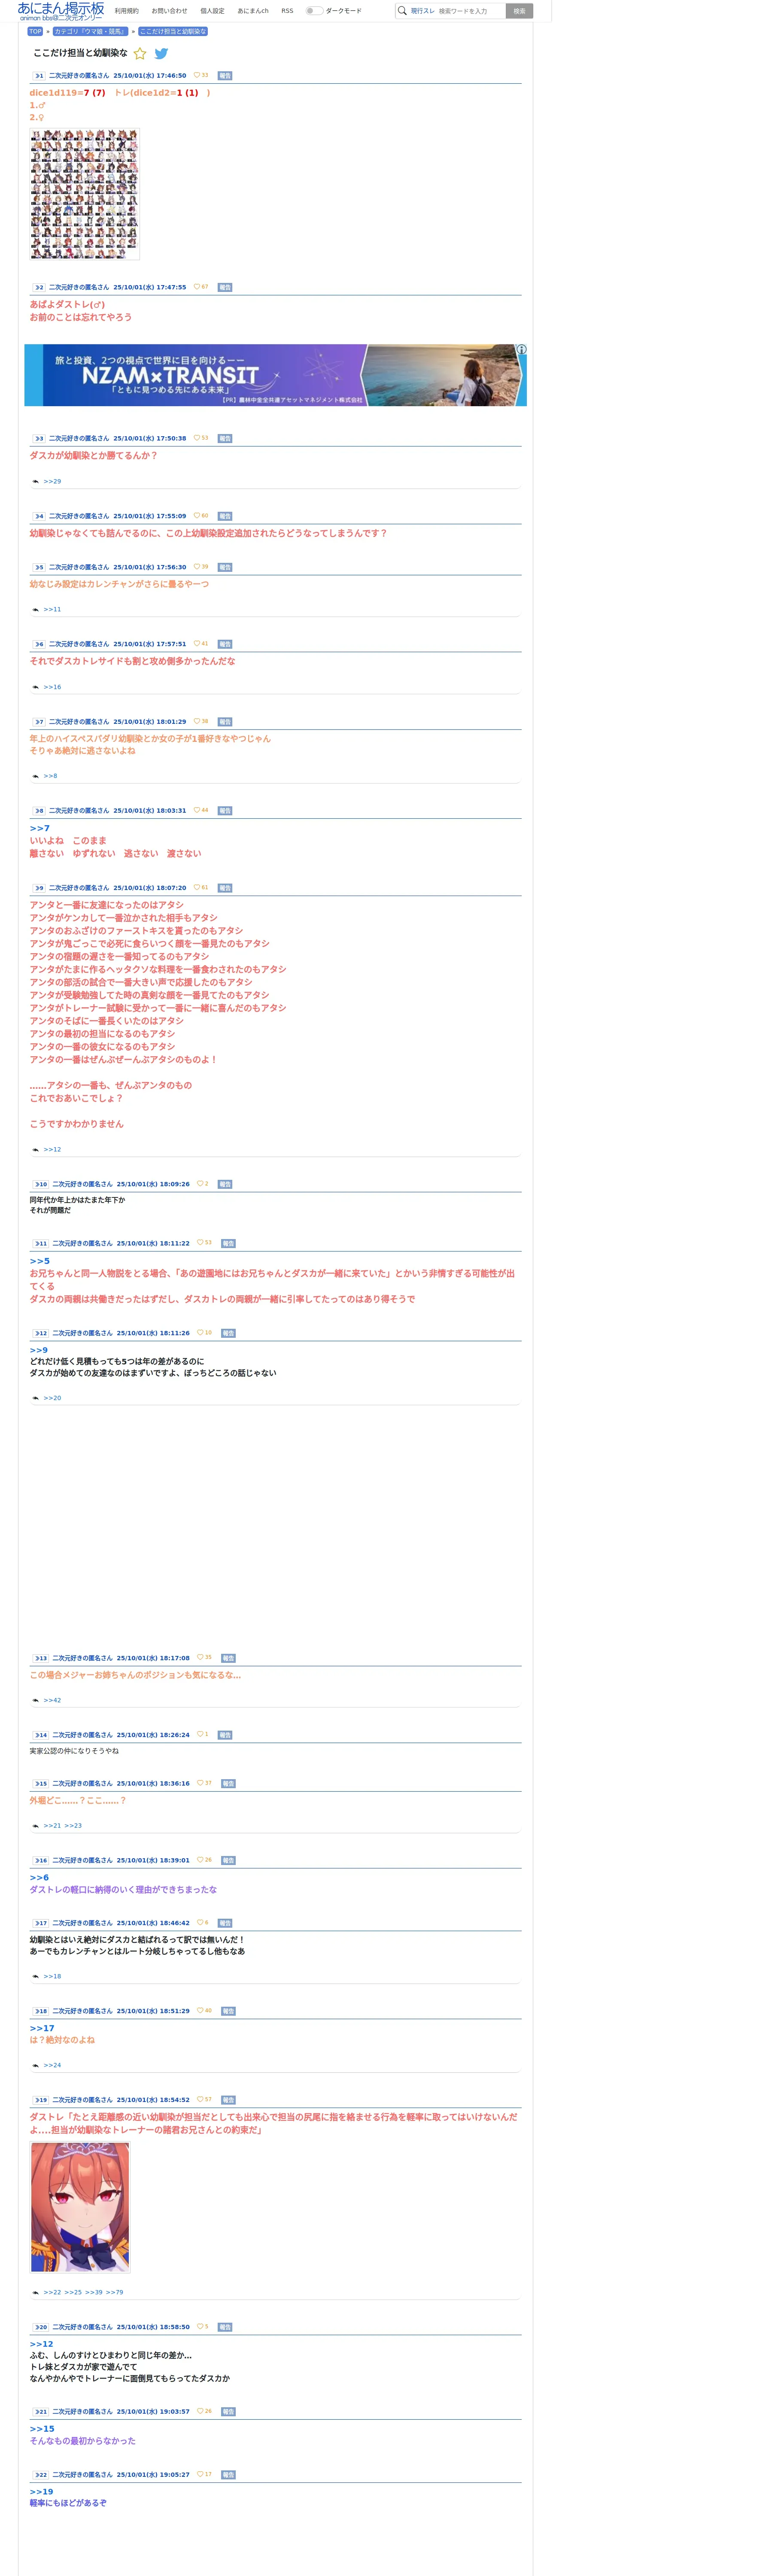Focus the search keyword input field
The width and height of the screenshot is (778, 2576).
click(x=470, y=11)
